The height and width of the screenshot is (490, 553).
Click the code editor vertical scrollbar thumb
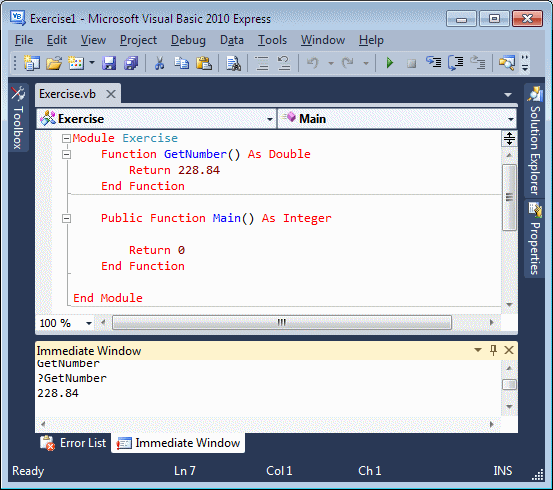click(x=509, y=197)
